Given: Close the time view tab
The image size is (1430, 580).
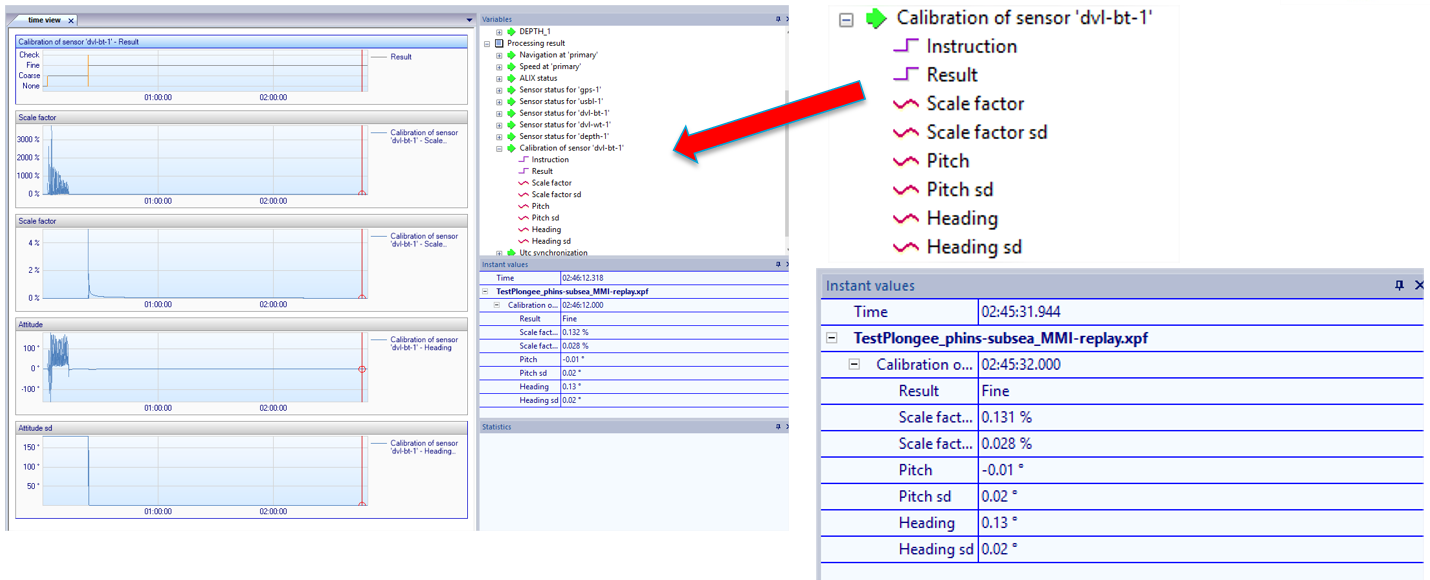Looking at the screenshot, I should (72, 20).
